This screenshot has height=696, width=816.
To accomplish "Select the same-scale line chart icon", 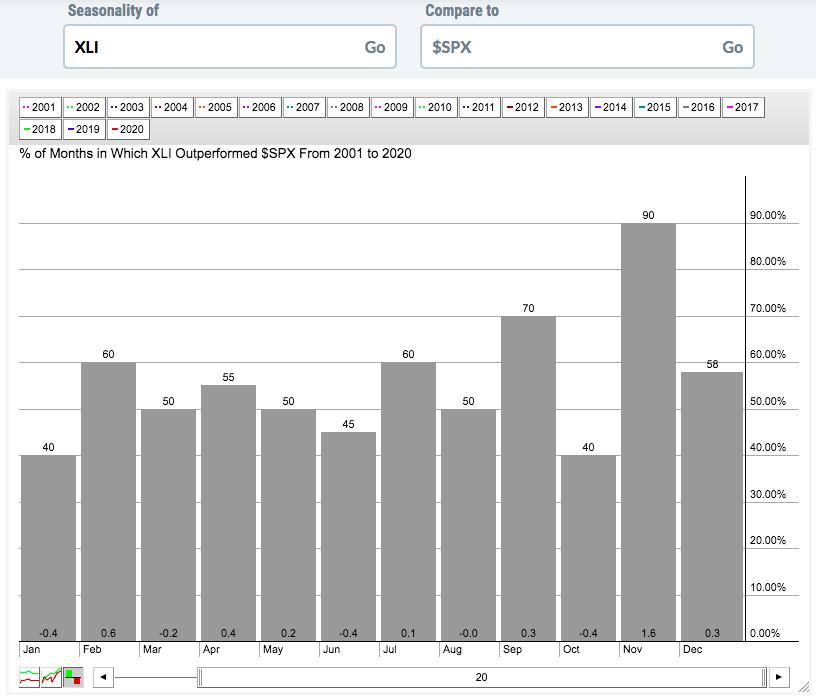I will (52, 677).
